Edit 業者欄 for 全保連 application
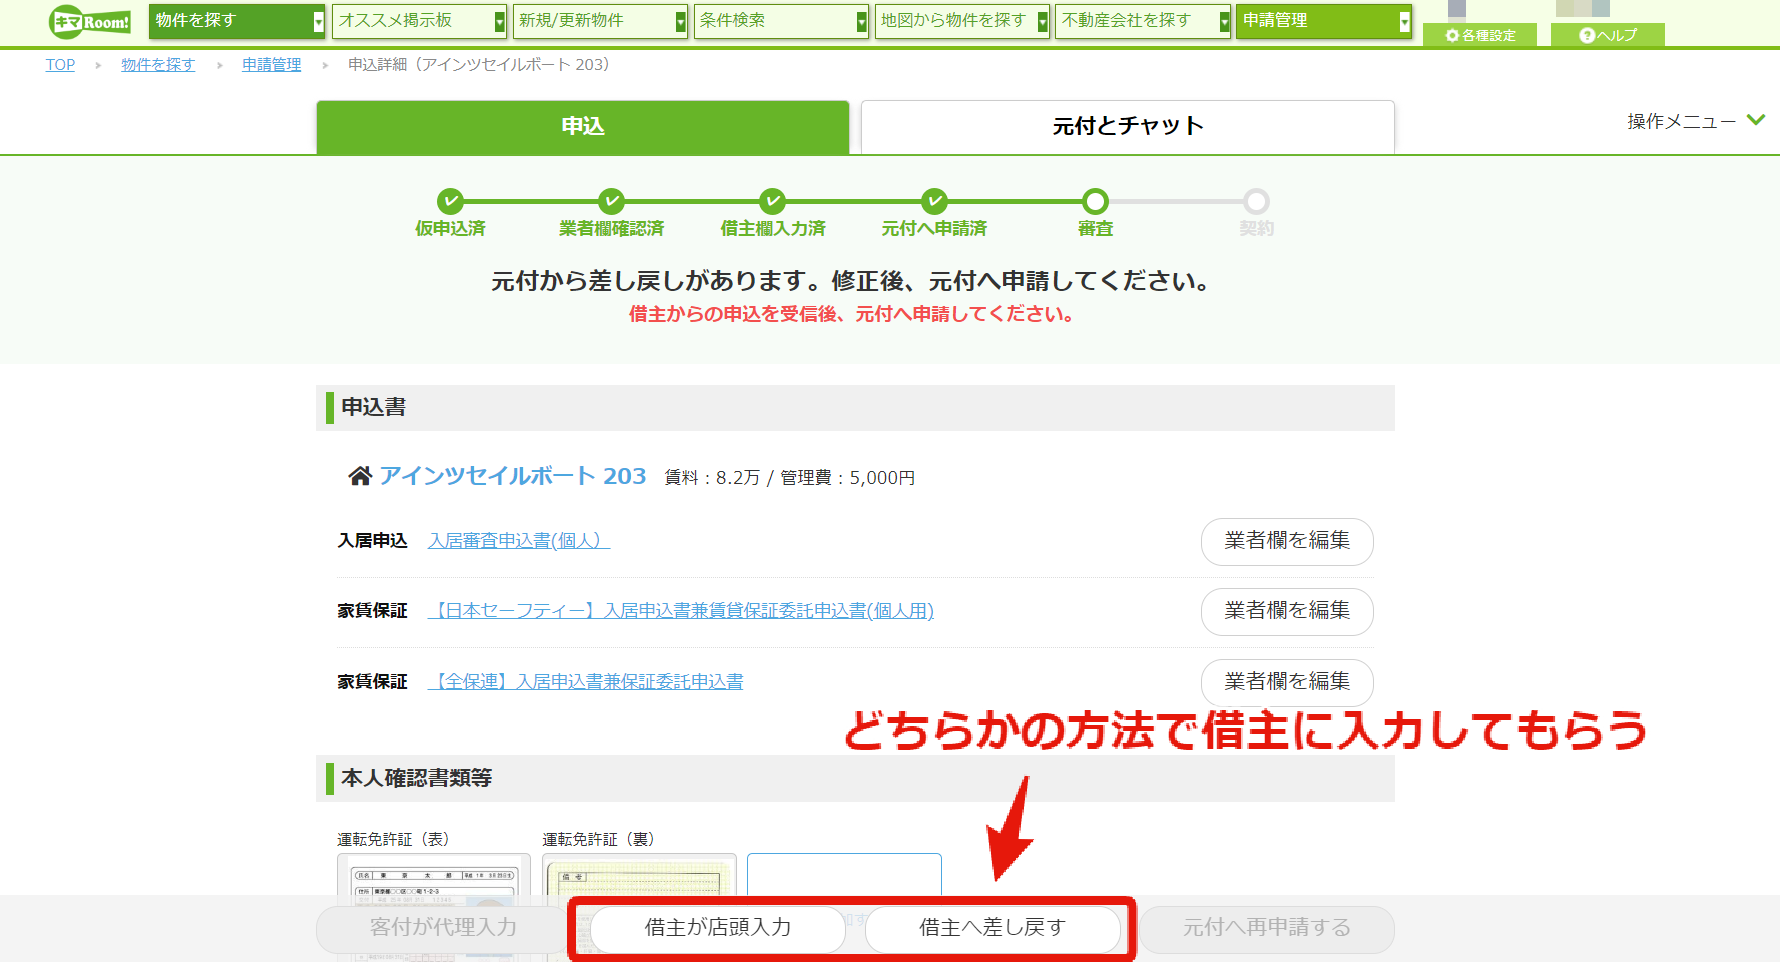The height and width of the screenshot is (962, 1780). pyautogui.click(x=1287, y=682)
